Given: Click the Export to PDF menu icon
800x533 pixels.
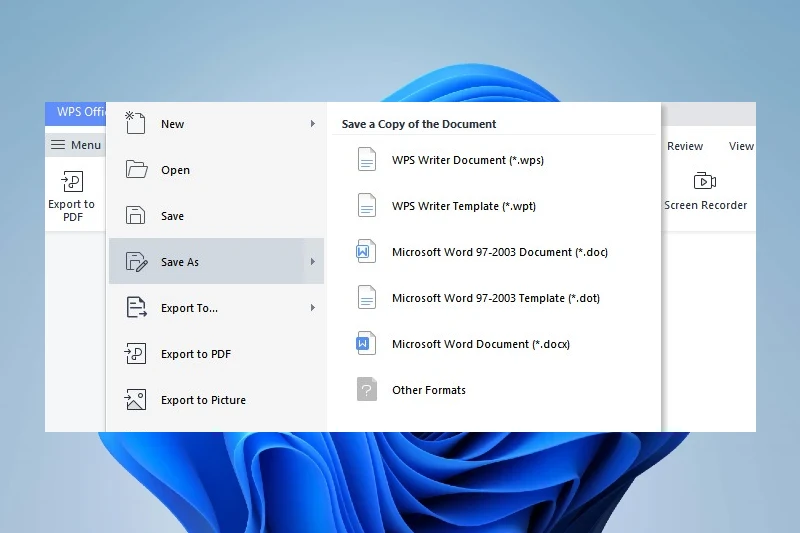Looking at the screenshot, I should (135, 353).
